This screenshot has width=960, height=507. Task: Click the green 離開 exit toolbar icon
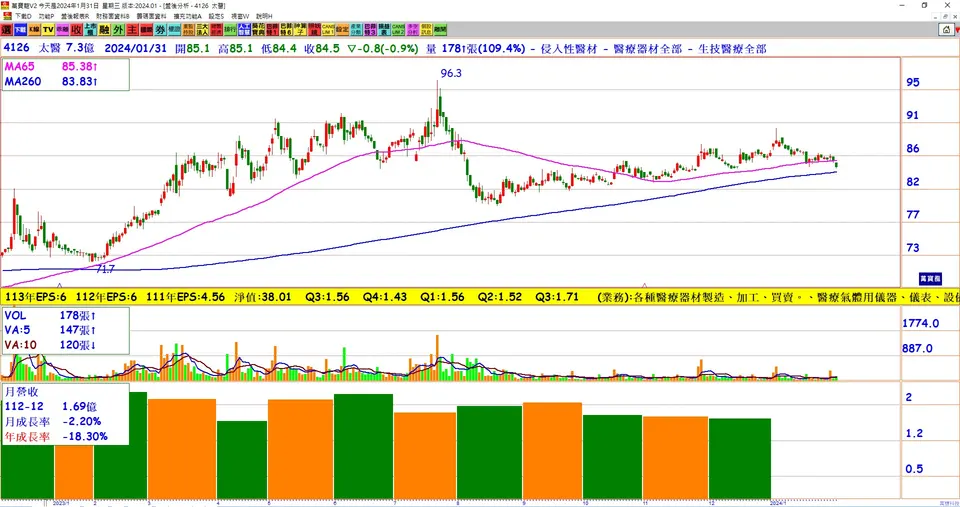tap(440, 29)
